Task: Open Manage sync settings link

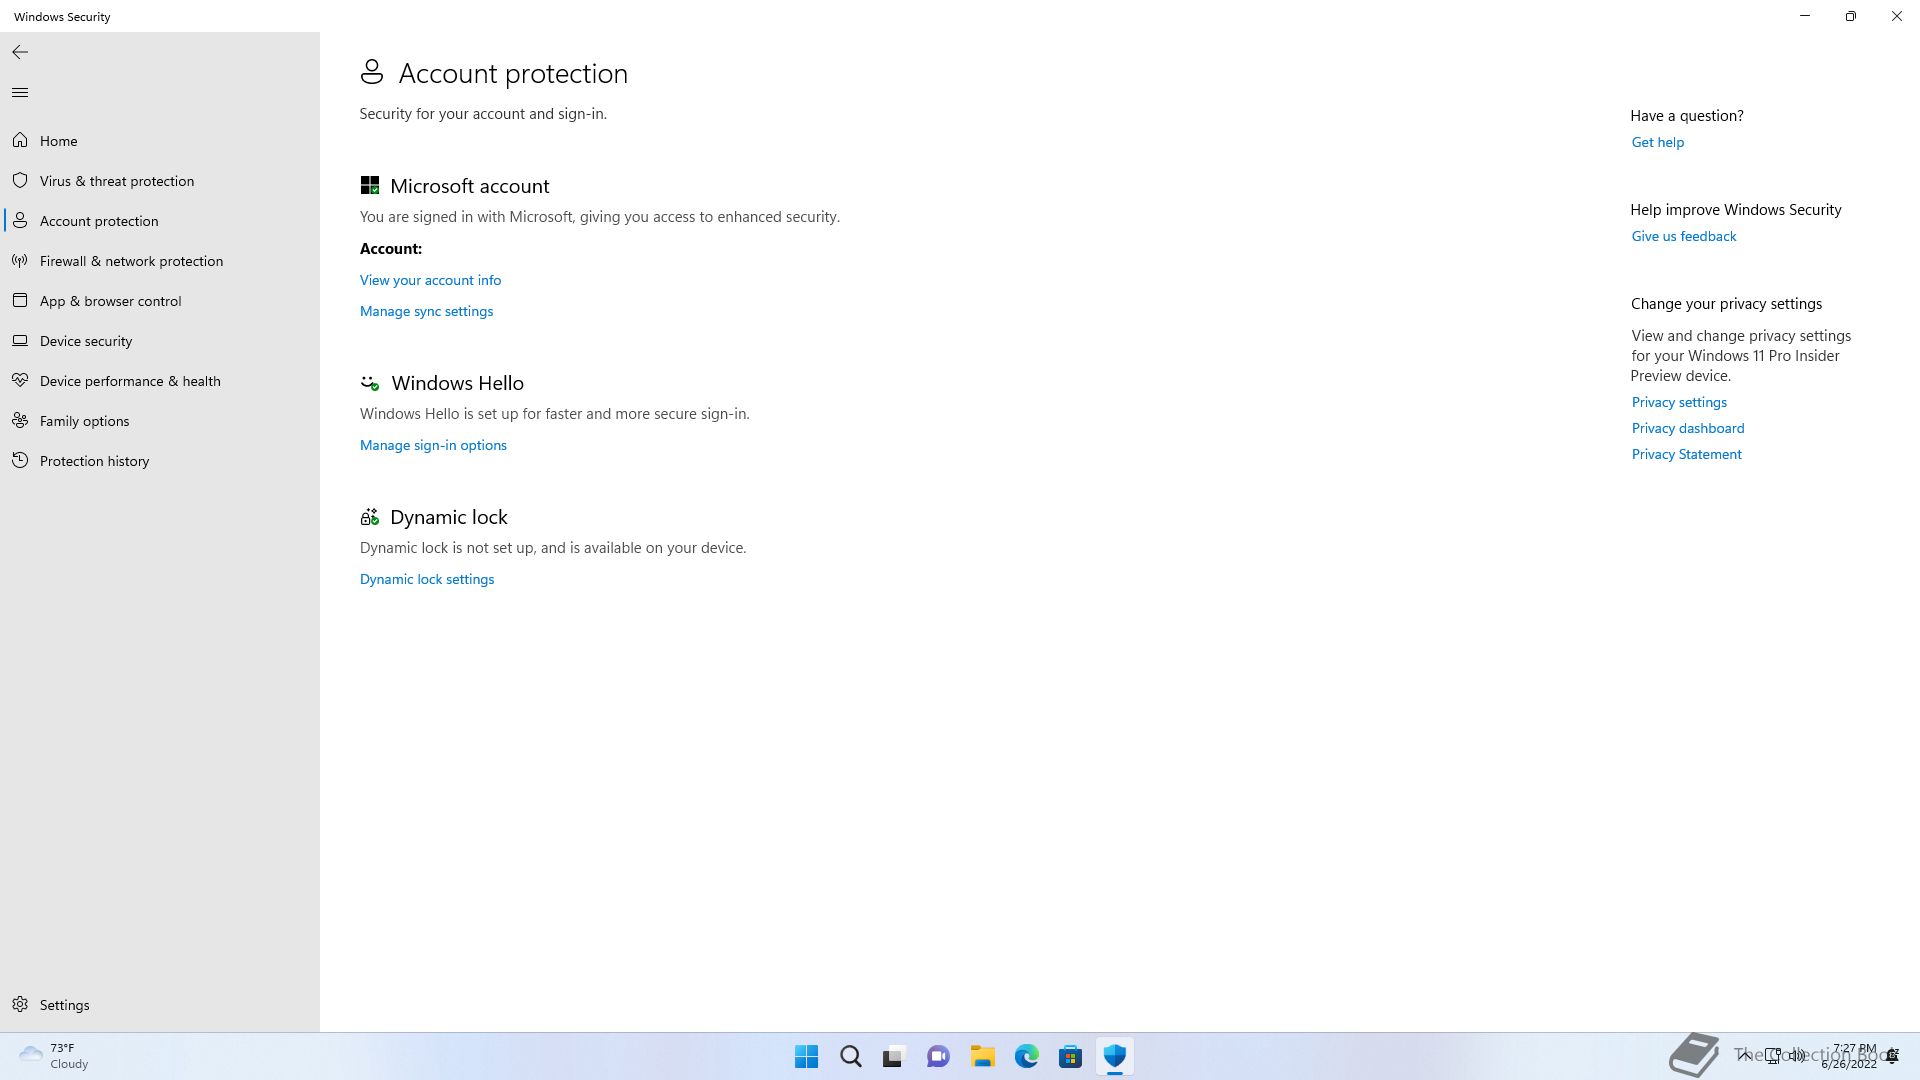Action: [x=426, y=311]
